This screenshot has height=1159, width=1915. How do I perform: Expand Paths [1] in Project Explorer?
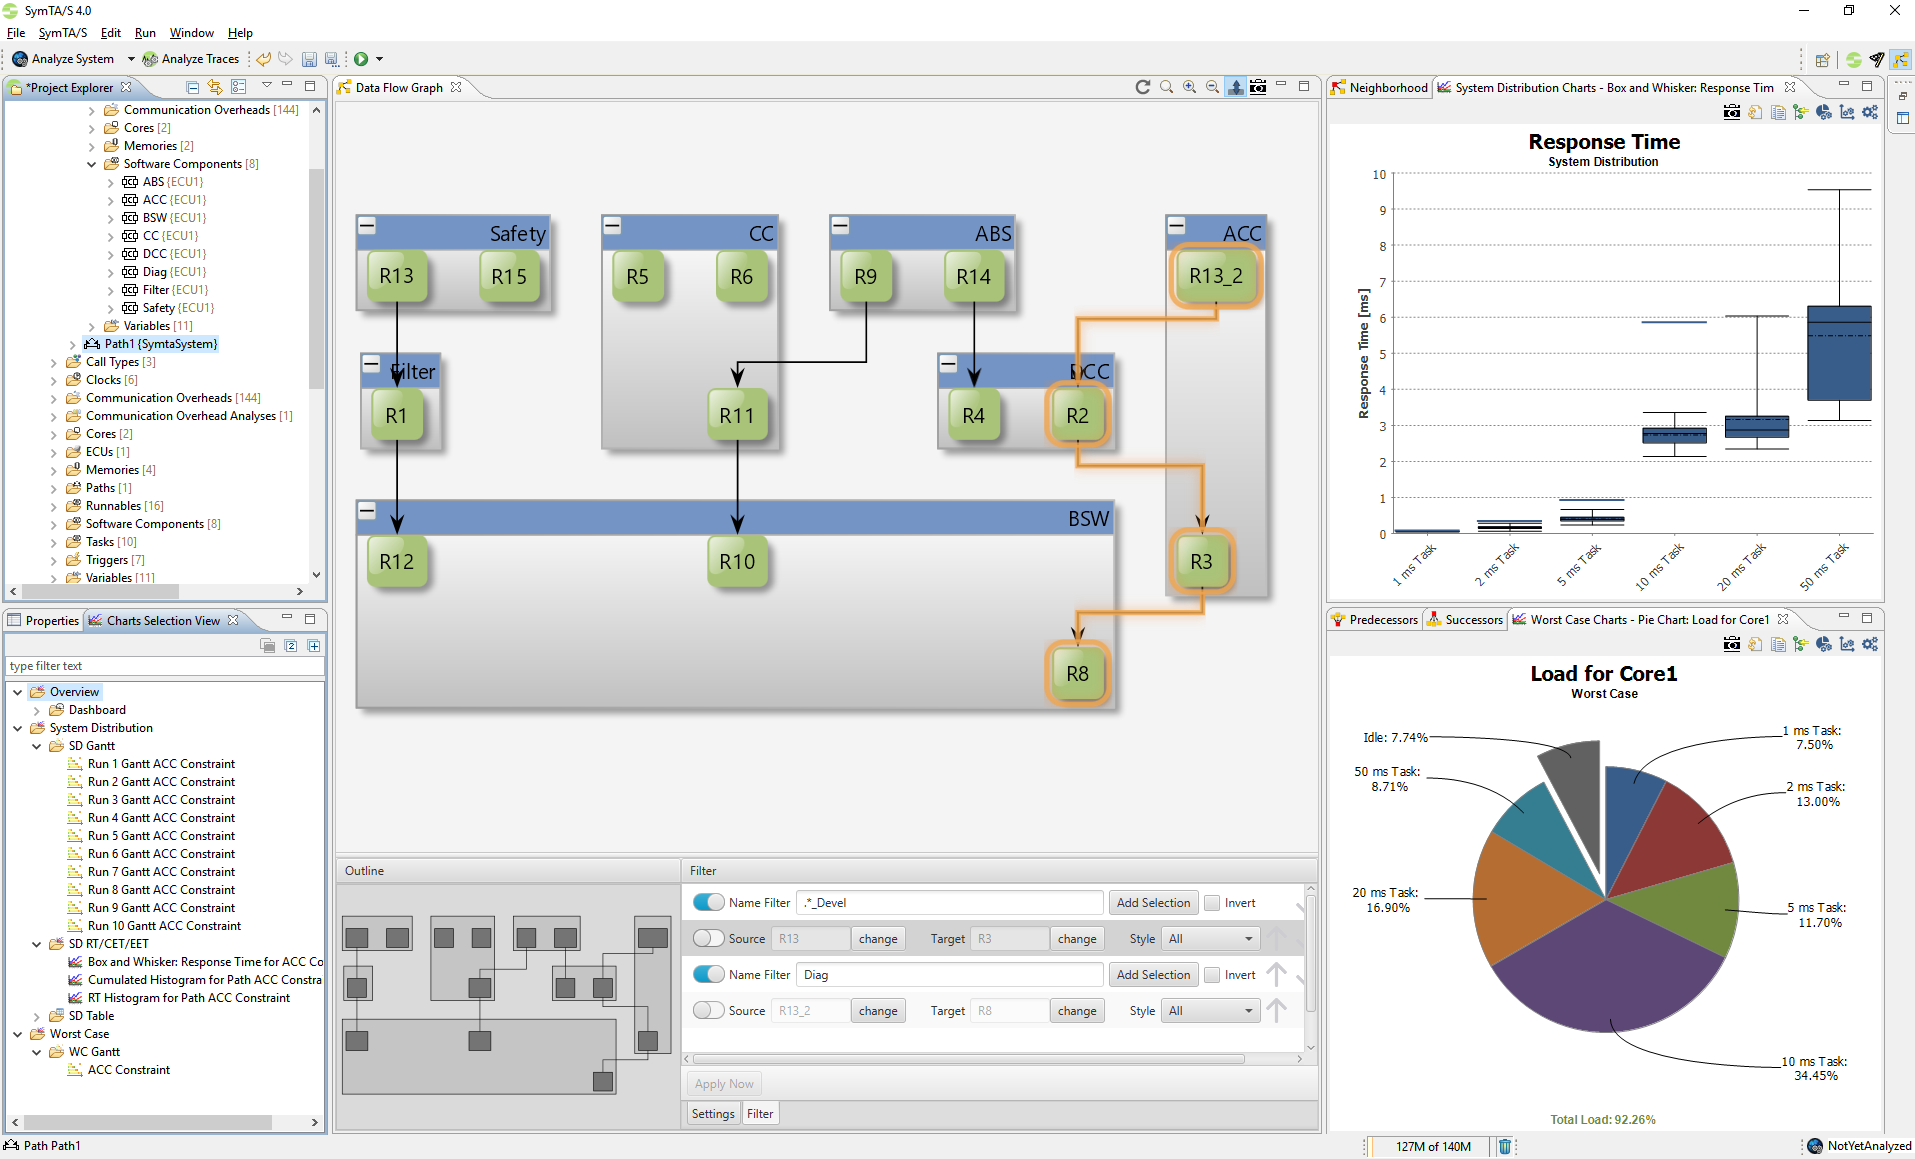(53, 487)
